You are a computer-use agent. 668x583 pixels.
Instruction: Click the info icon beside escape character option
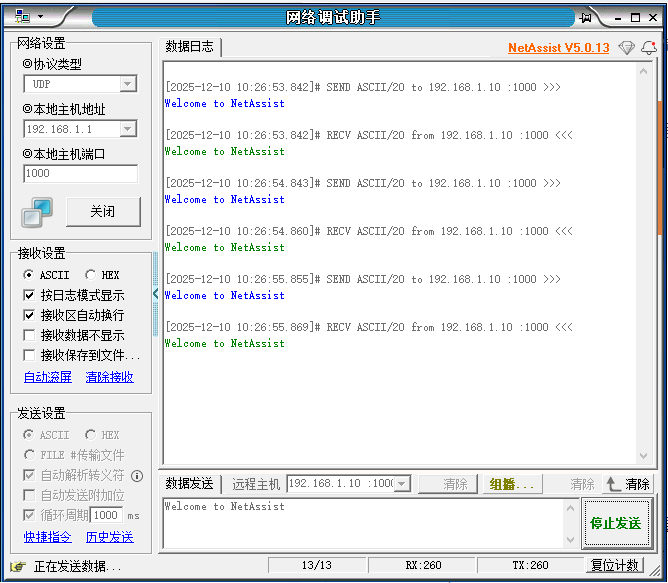click(137, 476)
